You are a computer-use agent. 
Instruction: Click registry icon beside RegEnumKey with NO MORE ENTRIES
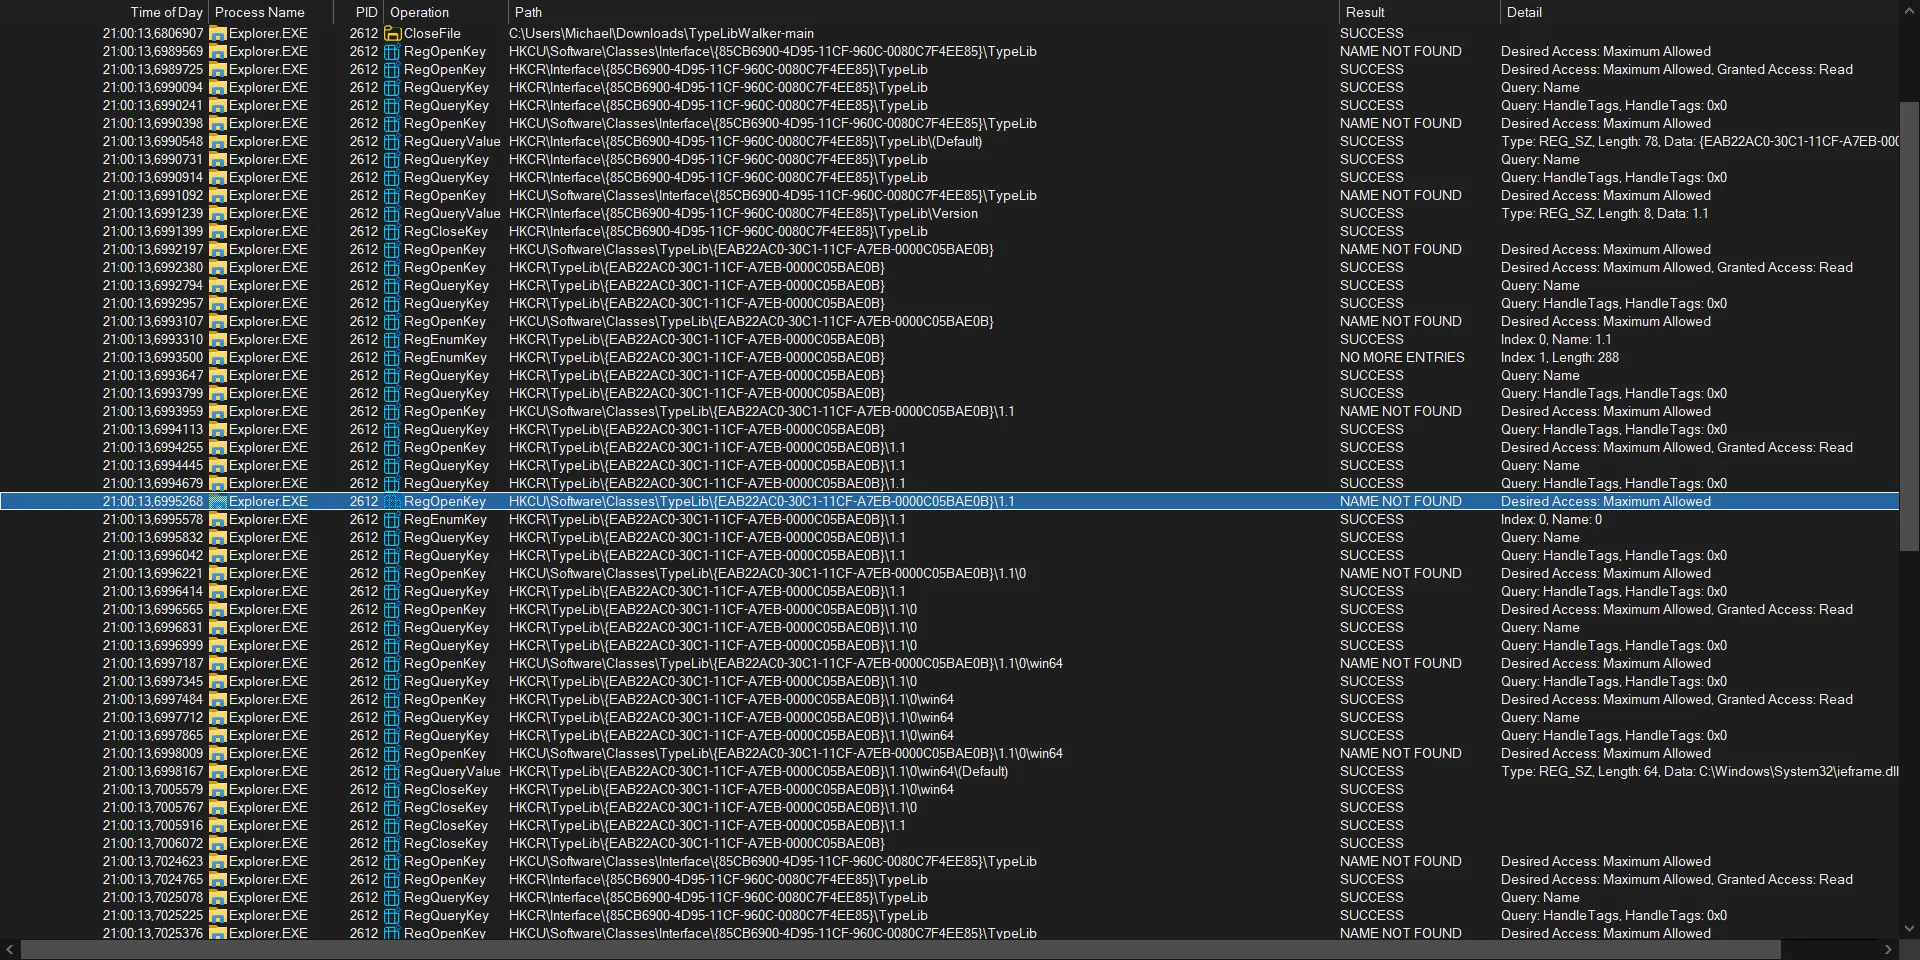click(392, 357)
